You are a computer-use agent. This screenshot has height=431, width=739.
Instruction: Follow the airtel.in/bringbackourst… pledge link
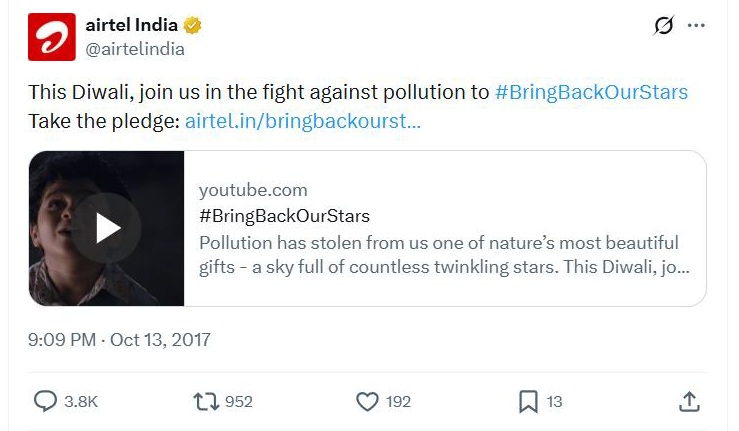[x=302, y=121]
